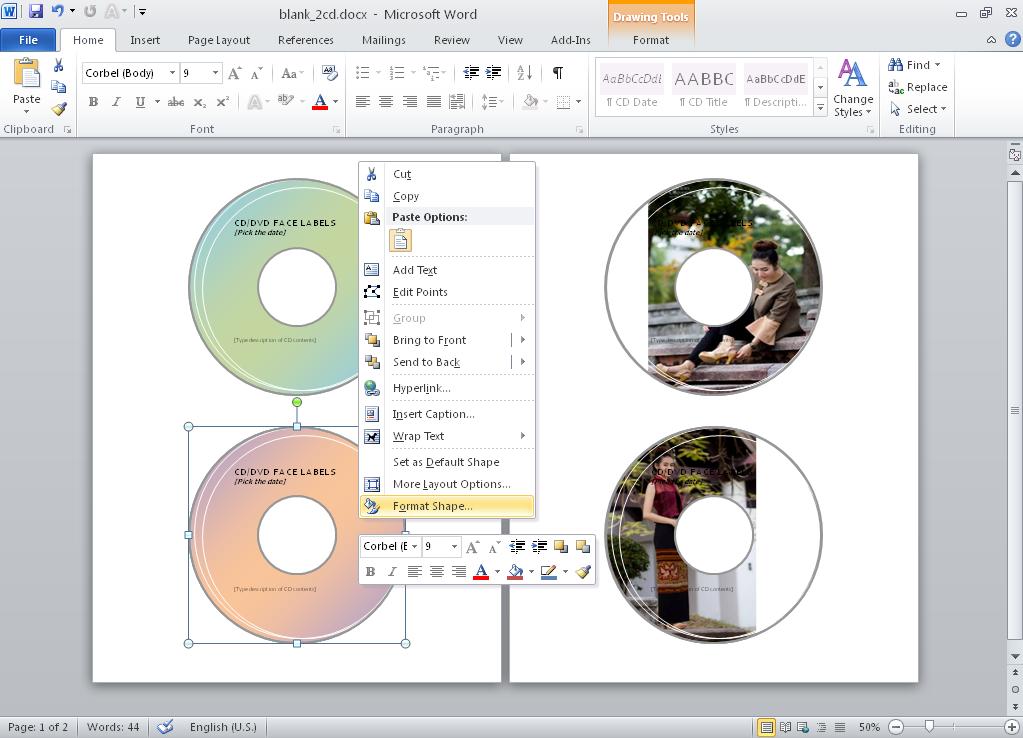
Task: Click the Find button in Editing group
Action: click(916, 65)
